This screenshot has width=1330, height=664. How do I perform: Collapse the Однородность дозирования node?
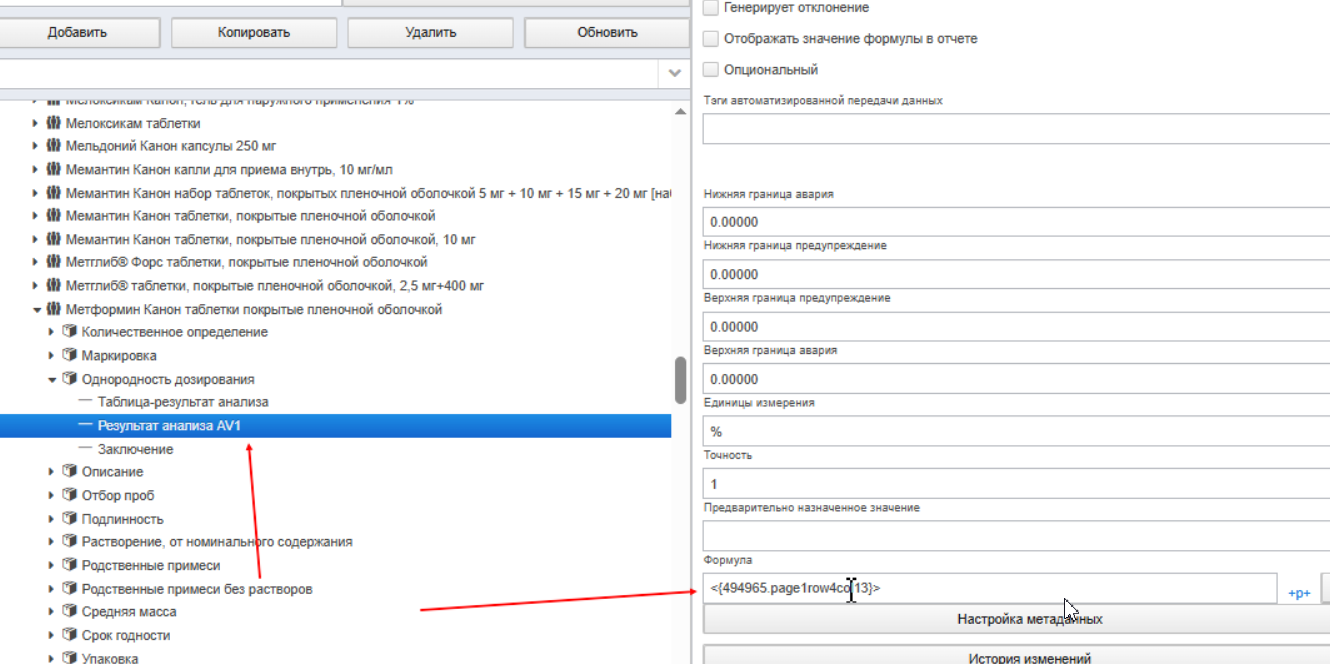(x=52, y=379)
